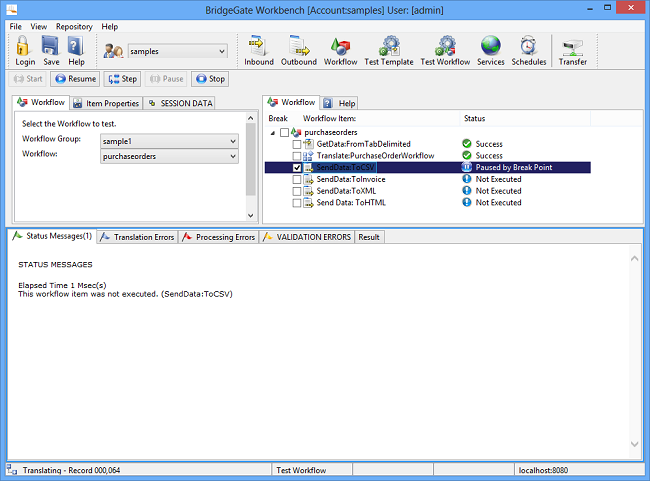Click Not Executed icon for SendData:ToInvoice
This screenshot has height=481, width=650.
(467, 179)
